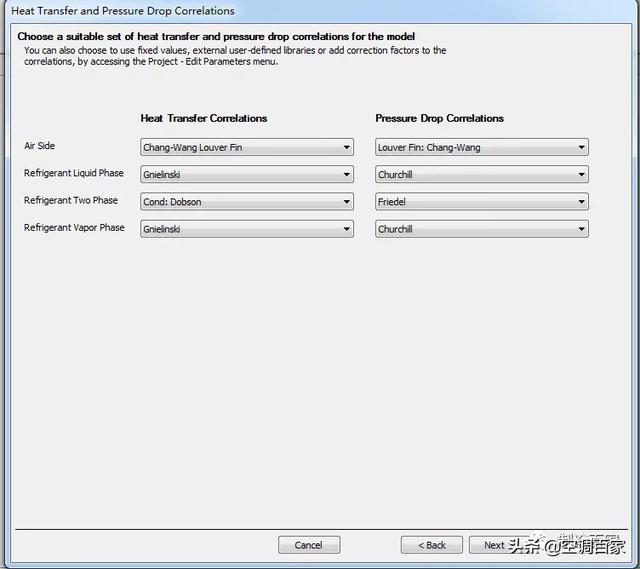Open Refrigerant Liquid Phase Gnielinski heat transfer dropdown
The width and height of the screenshot is (640, 569).
click(247, 175)
